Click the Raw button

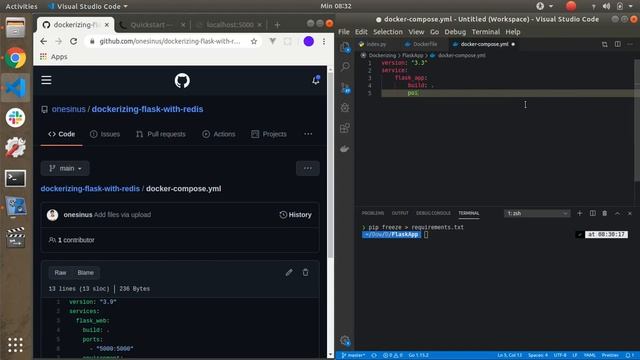click(x=60, y=273)
